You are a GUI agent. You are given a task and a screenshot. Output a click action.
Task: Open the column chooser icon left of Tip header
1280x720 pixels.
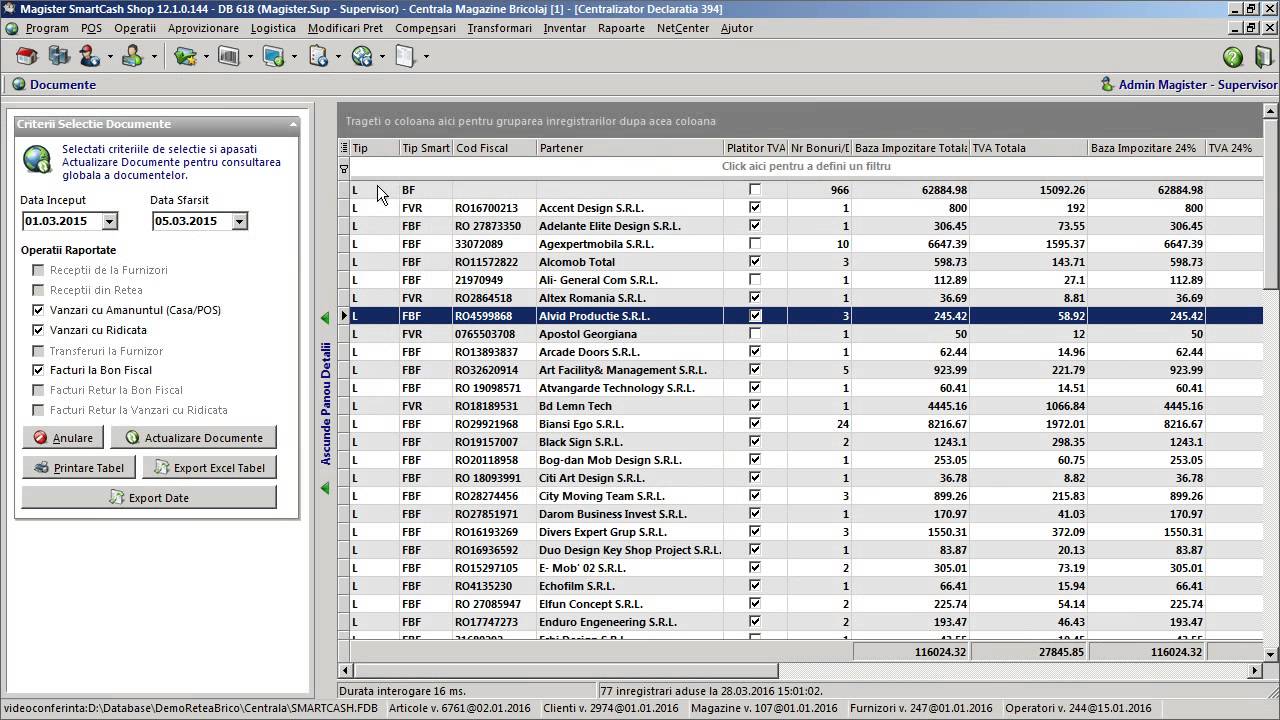[x=344, y=148]
